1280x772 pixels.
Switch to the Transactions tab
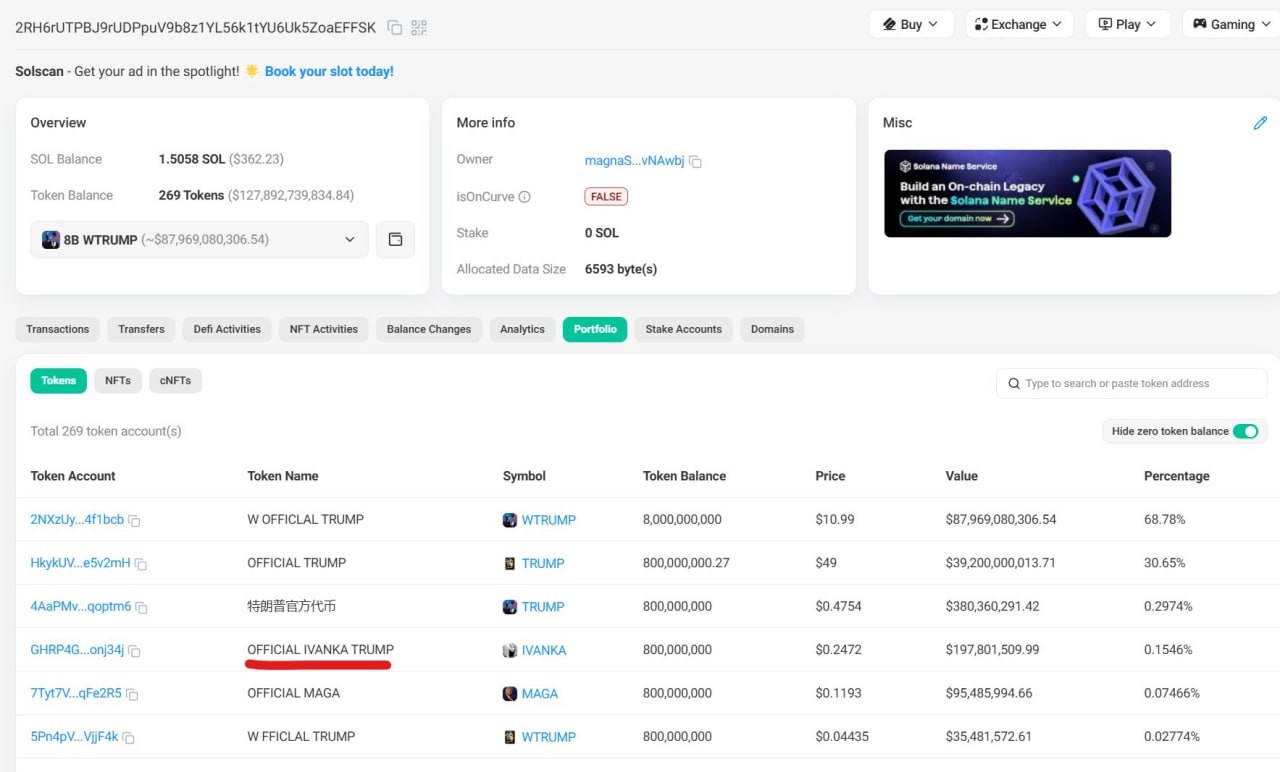pos(58,329)
